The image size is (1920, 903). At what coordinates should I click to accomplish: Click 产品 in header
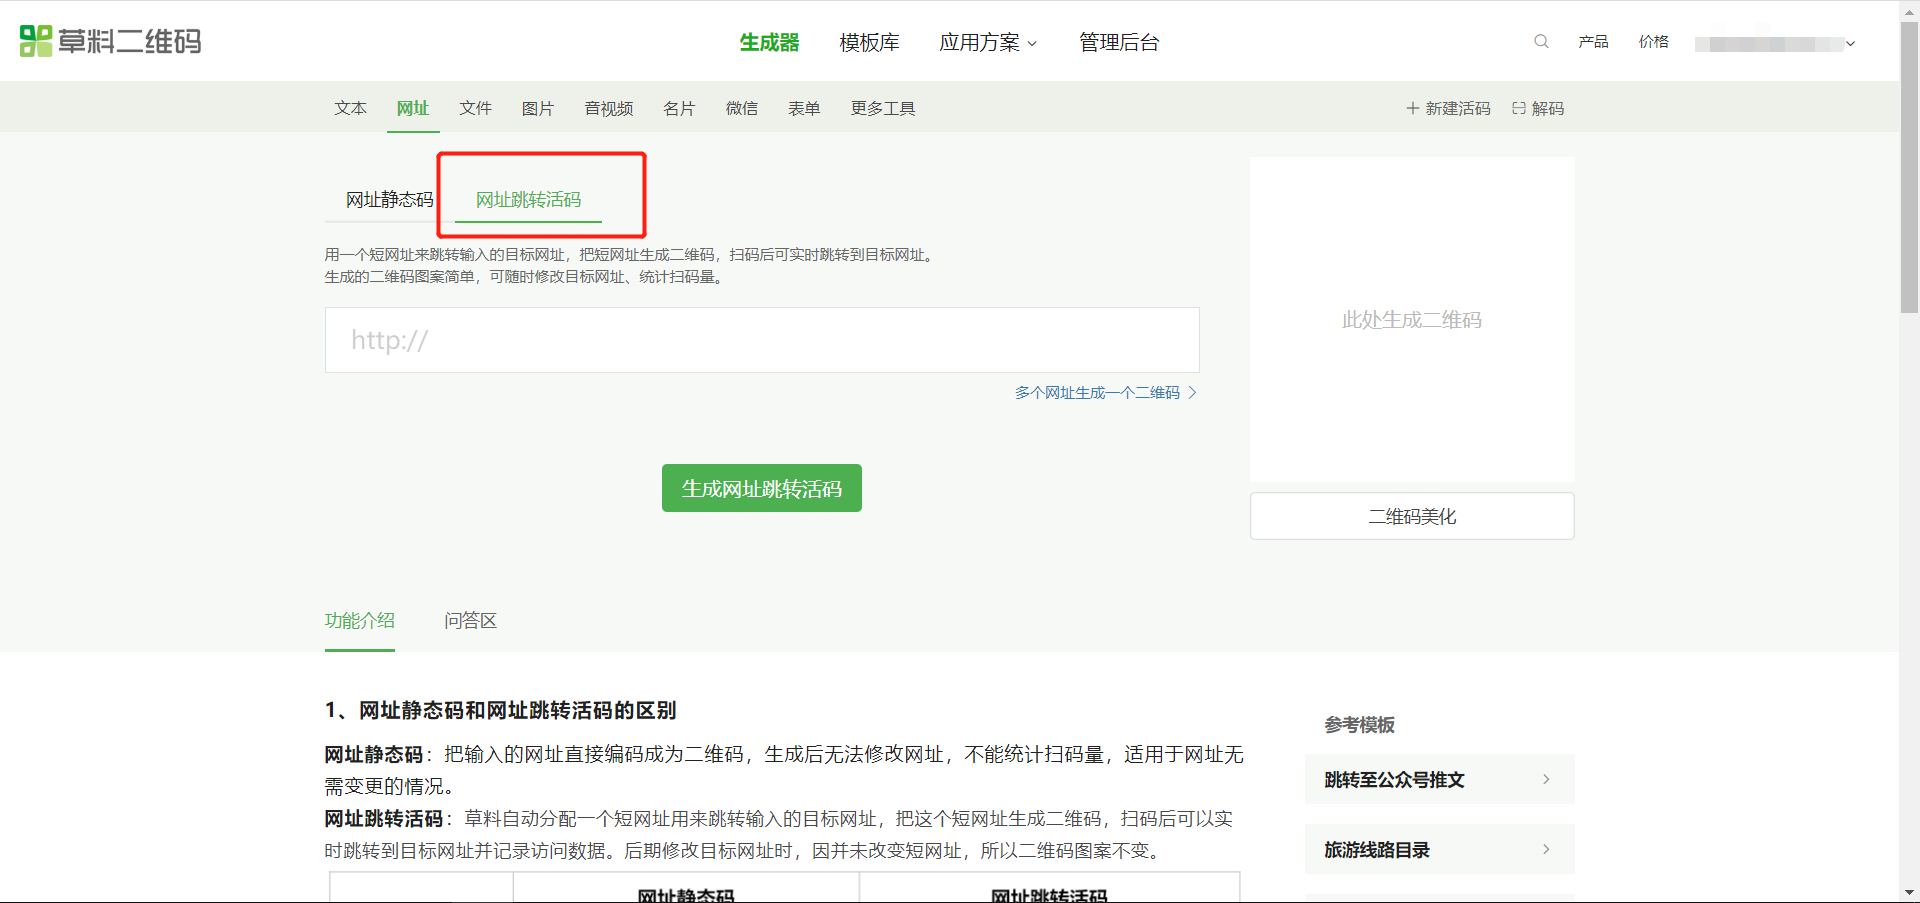tap(1593, 42)
